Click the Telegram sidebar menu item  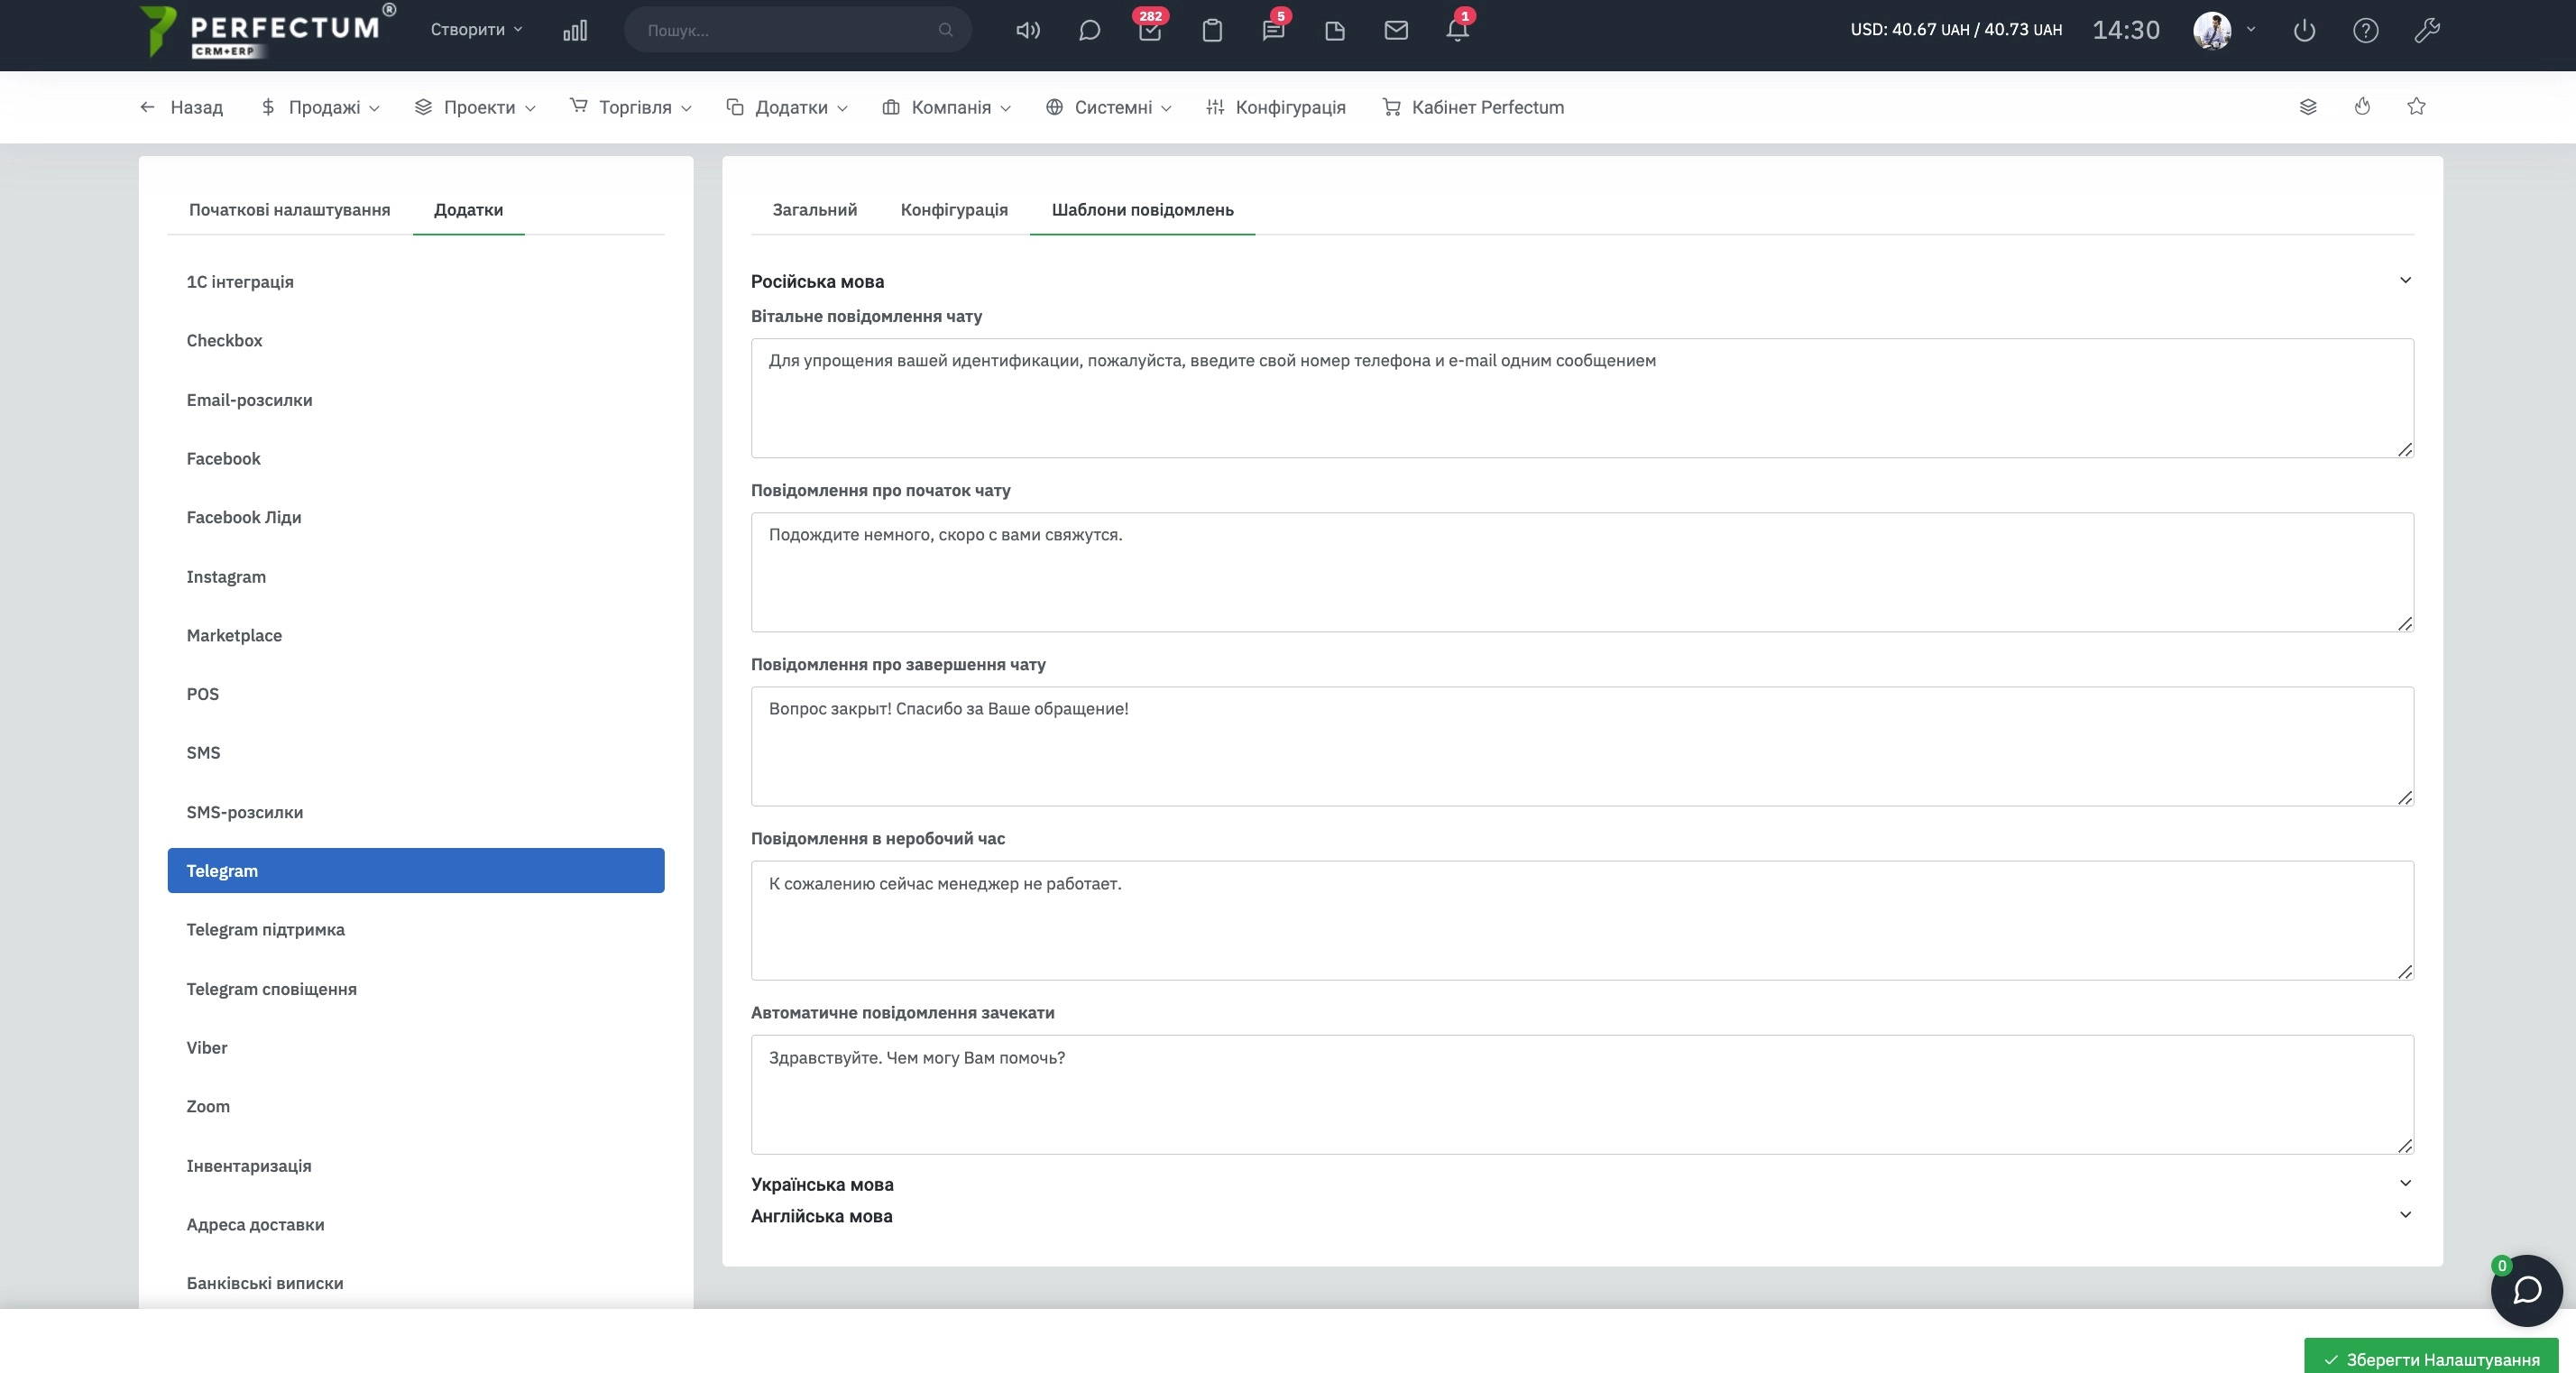coord(416,871)
